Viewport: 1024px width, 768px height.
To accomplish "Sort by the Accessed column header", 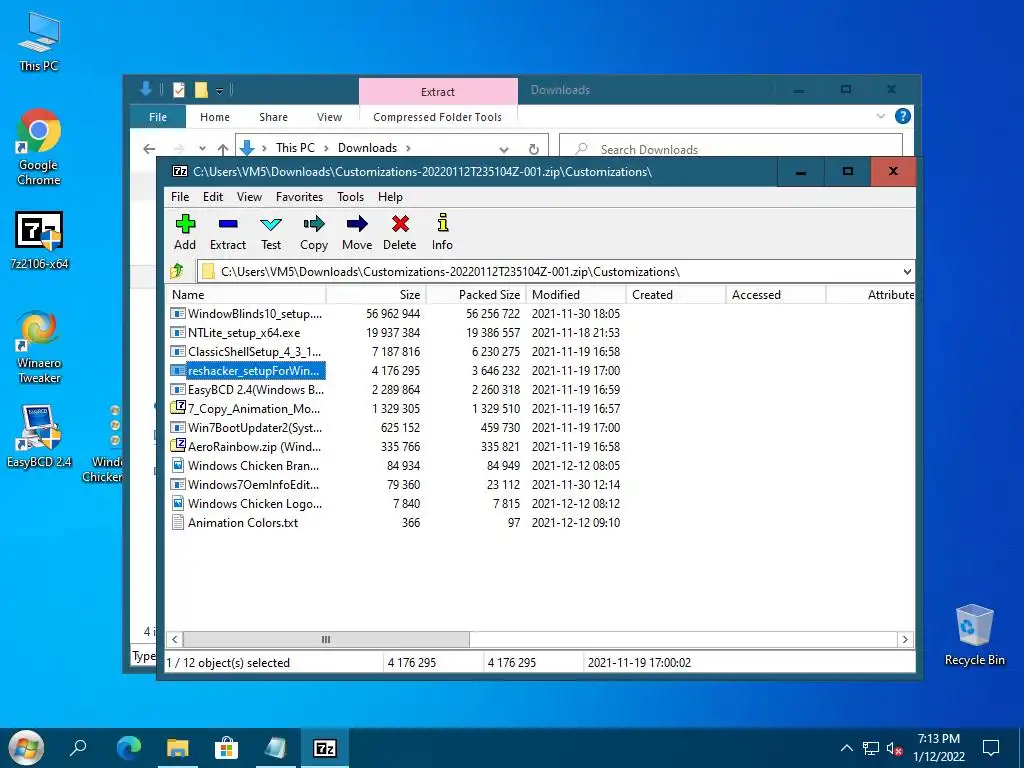I will click(776, 295).
